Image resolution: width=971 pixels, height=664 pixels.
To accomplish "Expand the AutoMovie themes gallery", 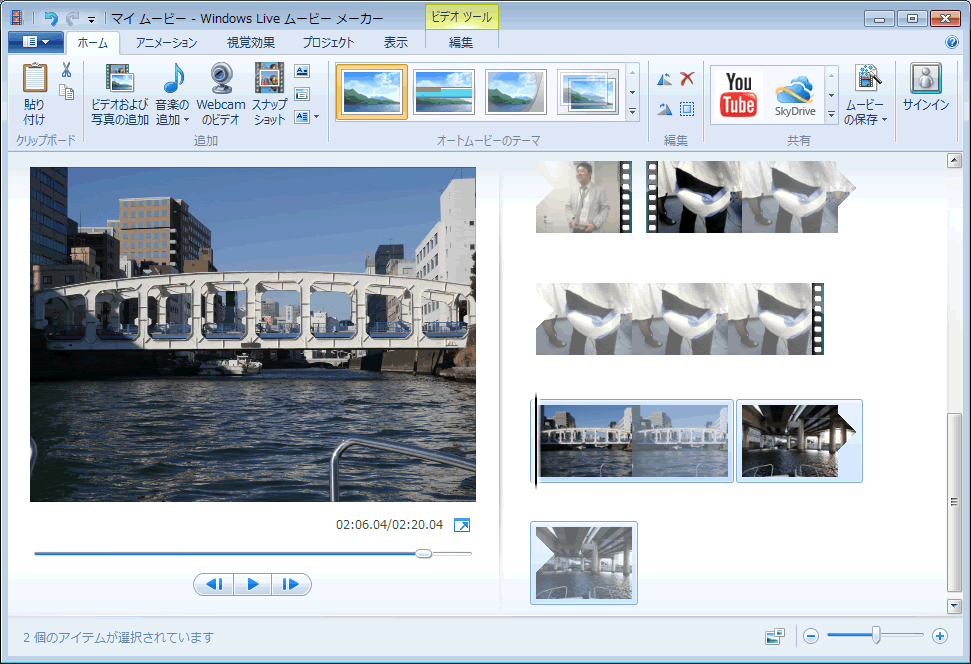I will pyautogui.click(x=632, y=112).
